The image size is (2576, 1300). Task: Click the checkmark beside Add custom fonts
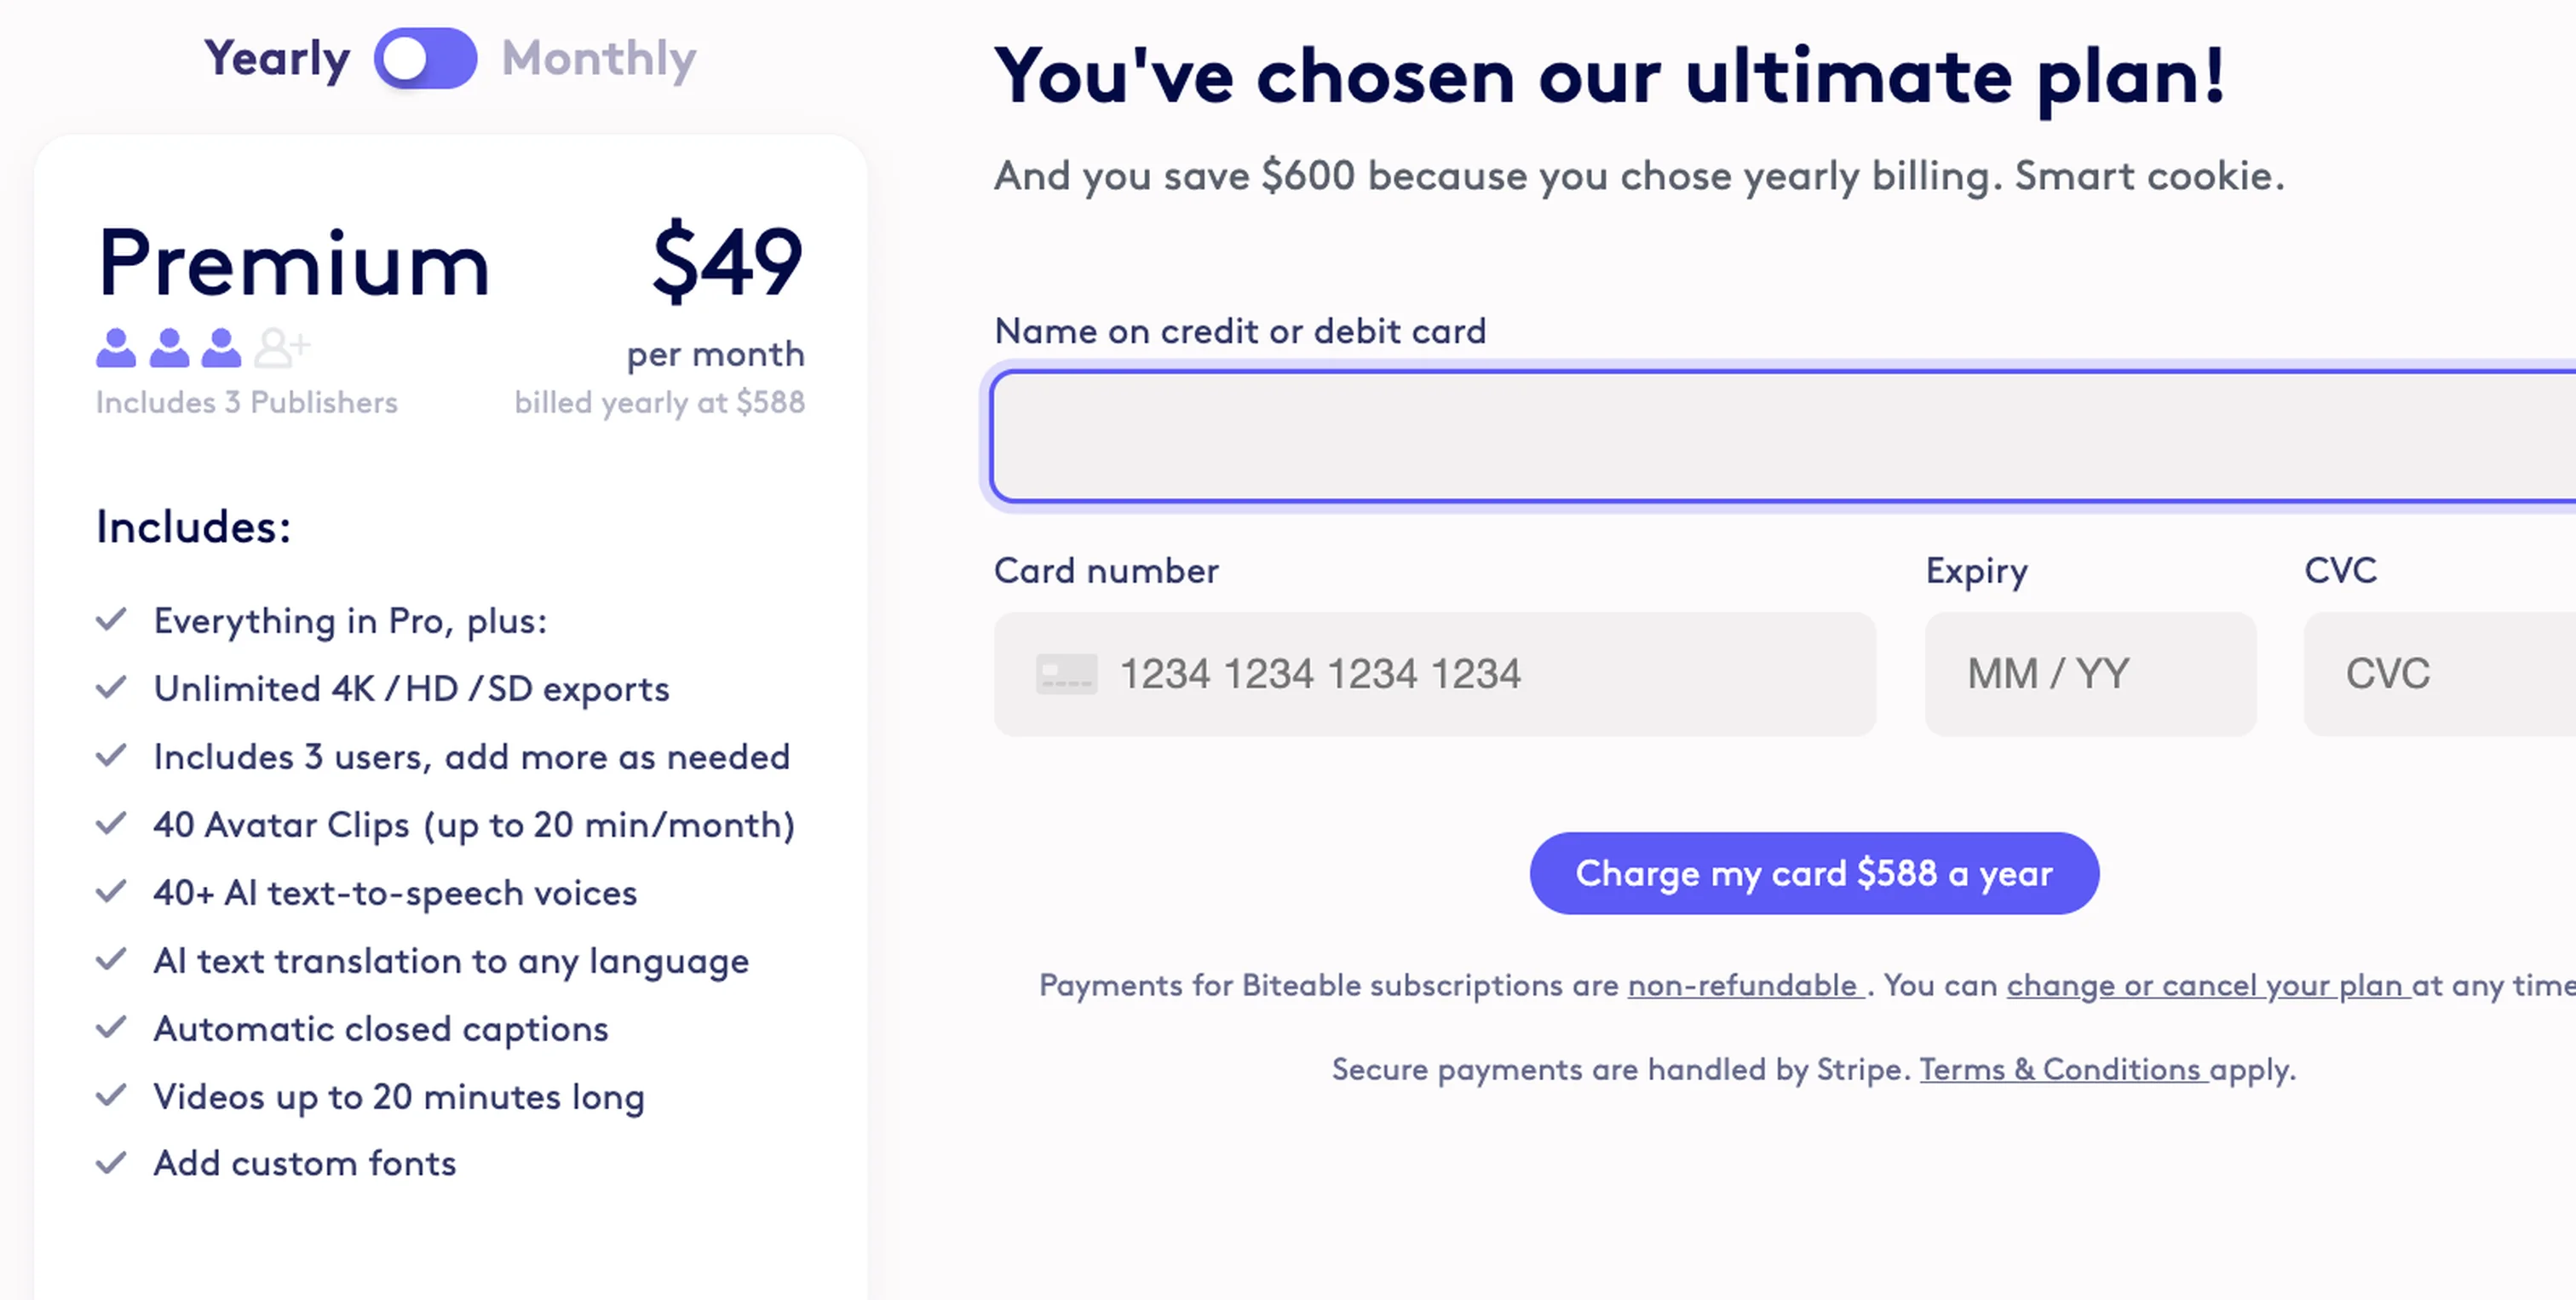click(112, 1161)
